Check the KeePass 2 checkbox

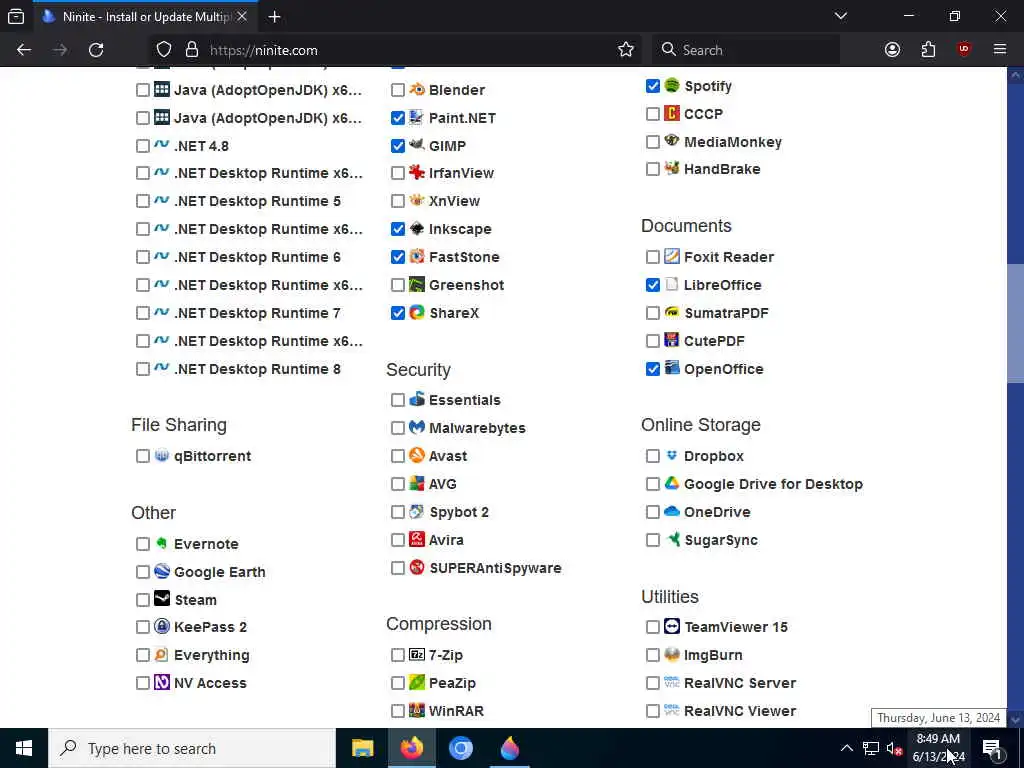(x=143, y=627)
